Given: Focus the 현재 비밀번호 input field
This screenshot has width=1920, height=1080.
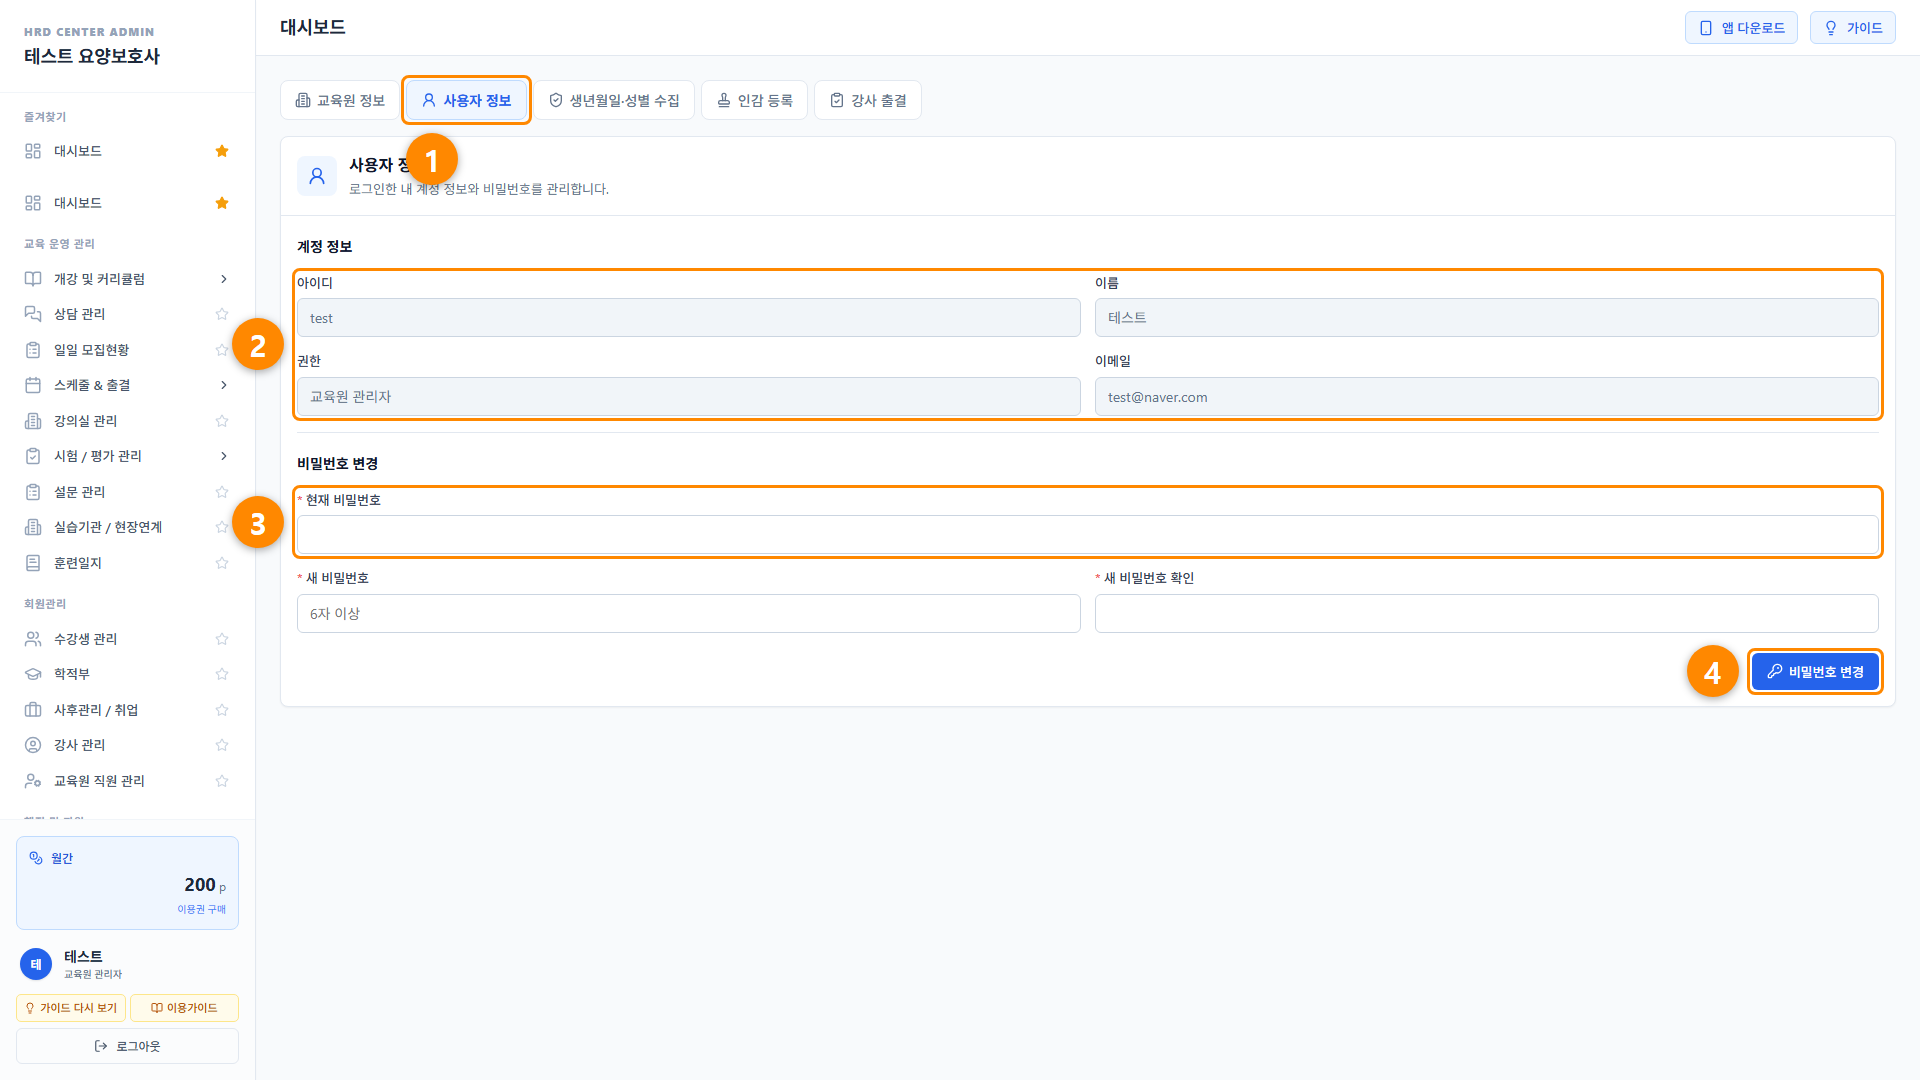Looking at the screenshot, I should pyautogui.click(x=1087, y=535).
